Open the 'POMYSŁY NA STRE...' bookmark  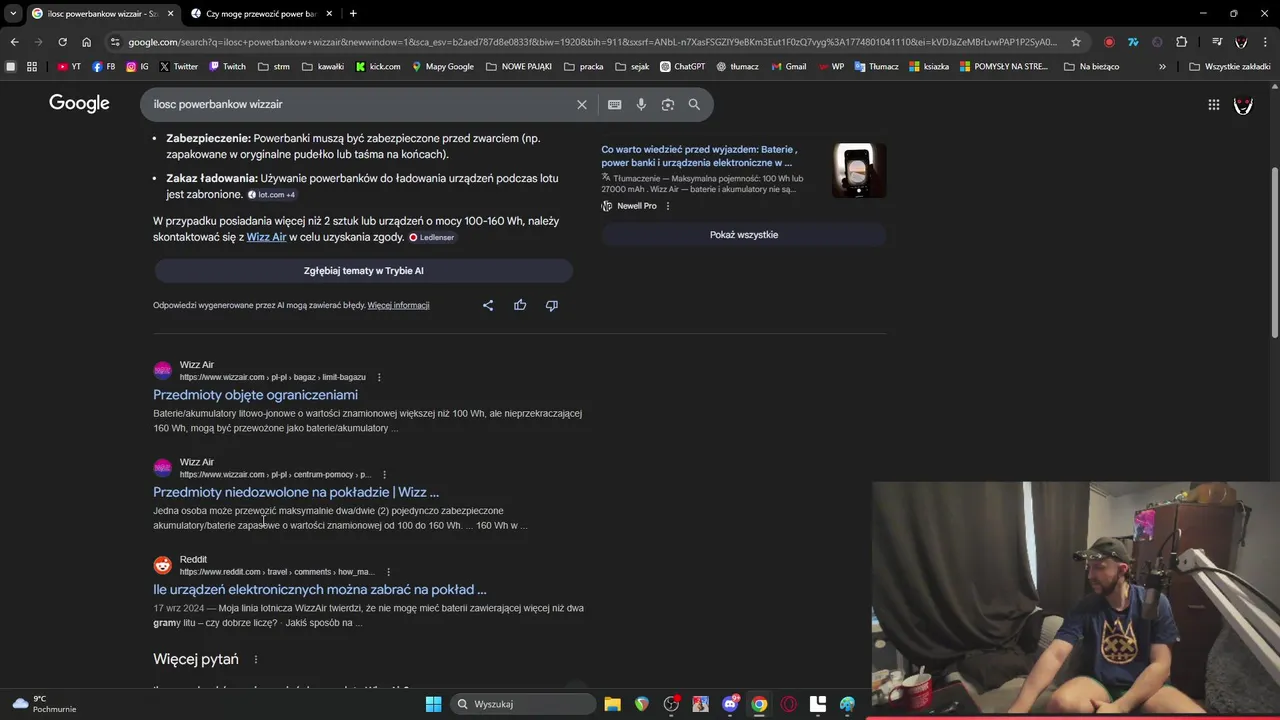(x=1004, y=67)
